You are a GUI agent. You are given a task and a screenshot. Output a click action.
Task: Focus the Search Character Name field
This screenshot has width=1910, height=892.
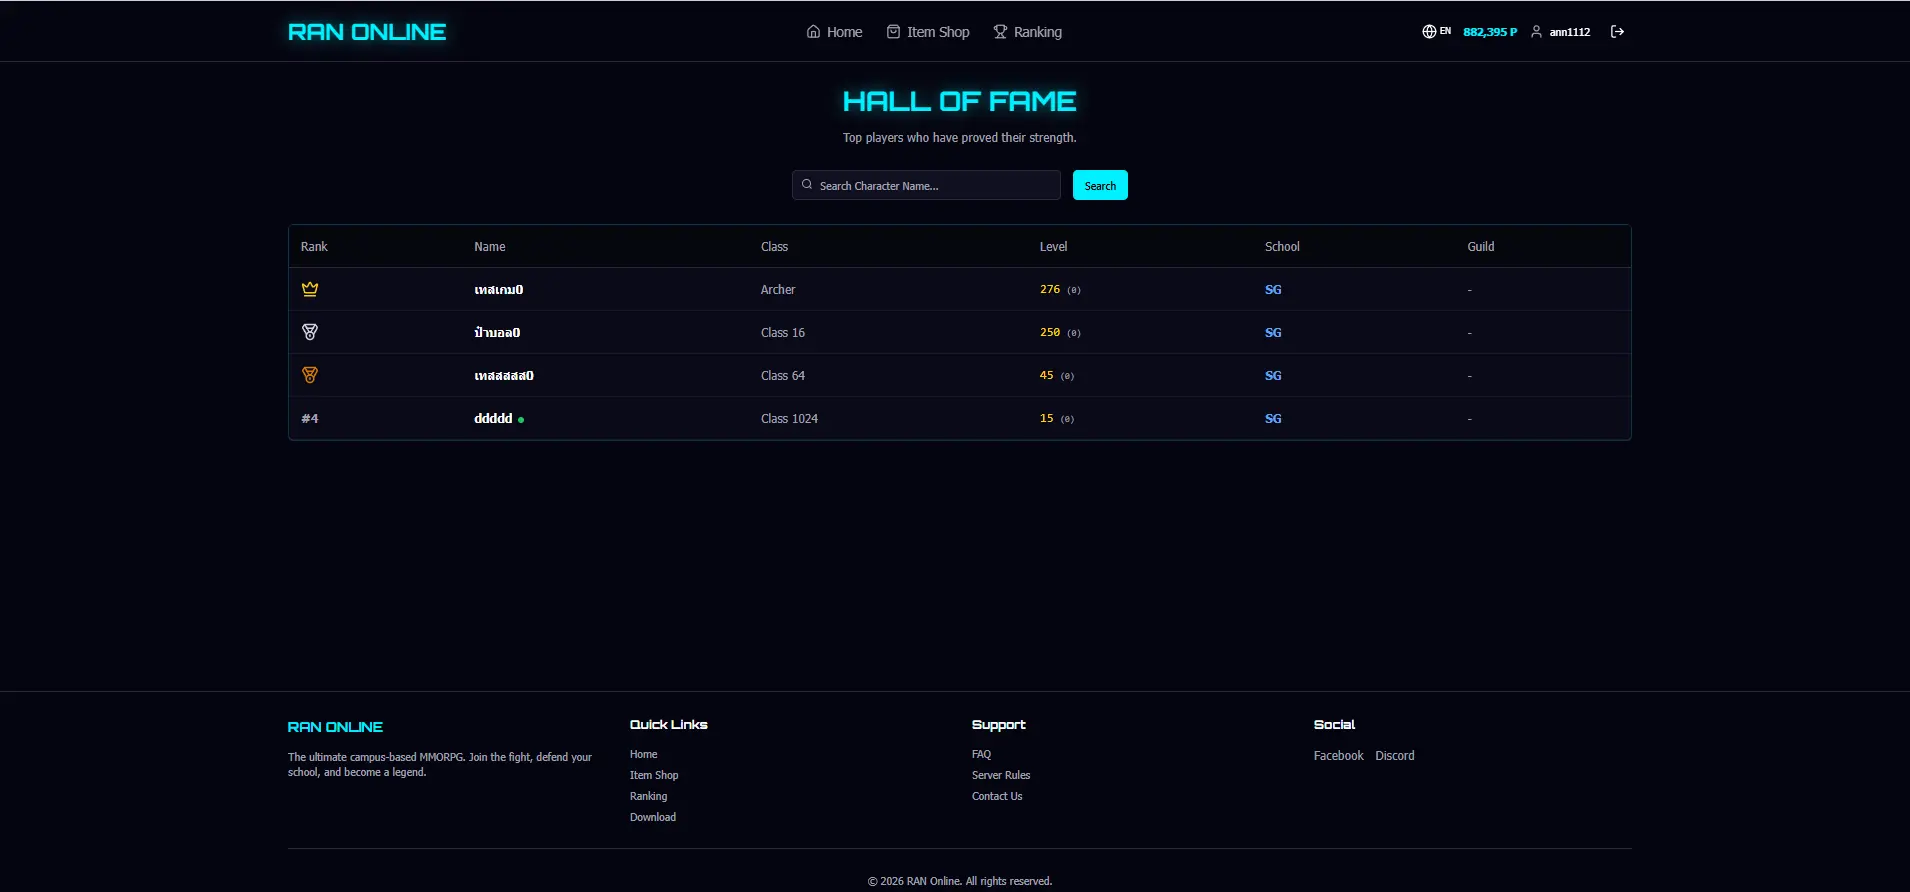tap(926, 185)
